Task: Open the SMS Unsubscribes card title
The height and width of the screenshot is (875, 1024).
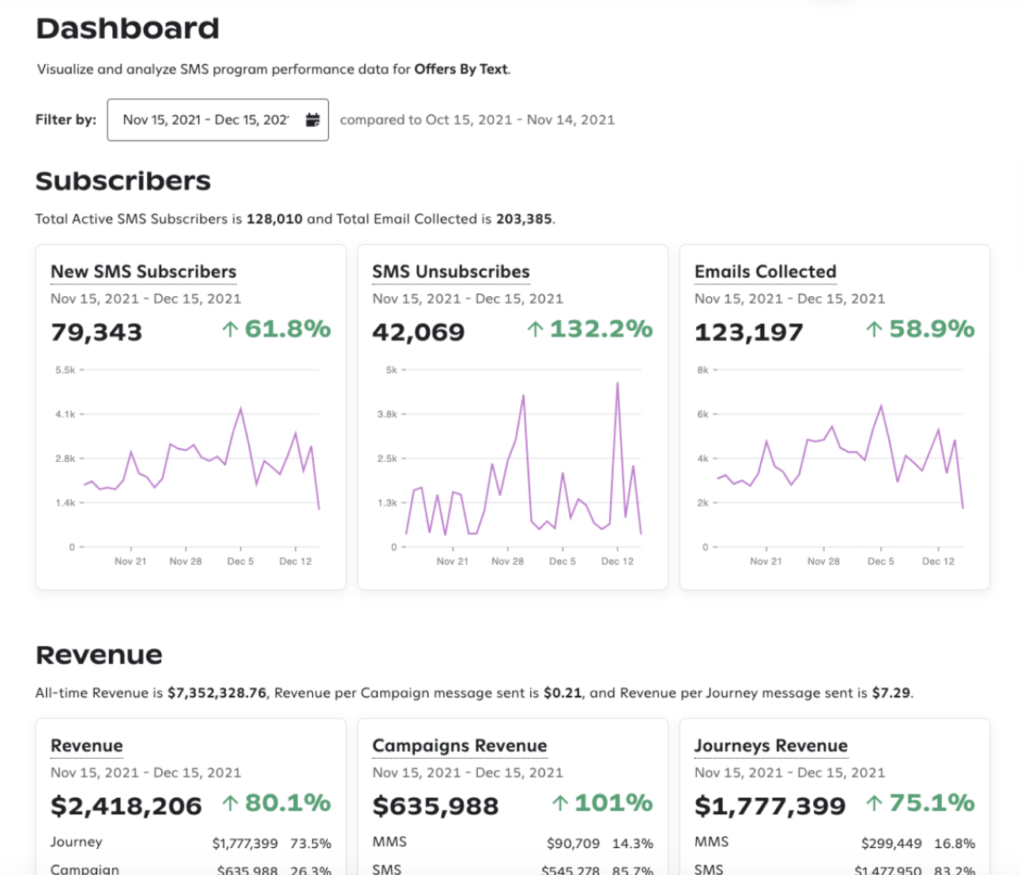Action: (x=450, y=272)
